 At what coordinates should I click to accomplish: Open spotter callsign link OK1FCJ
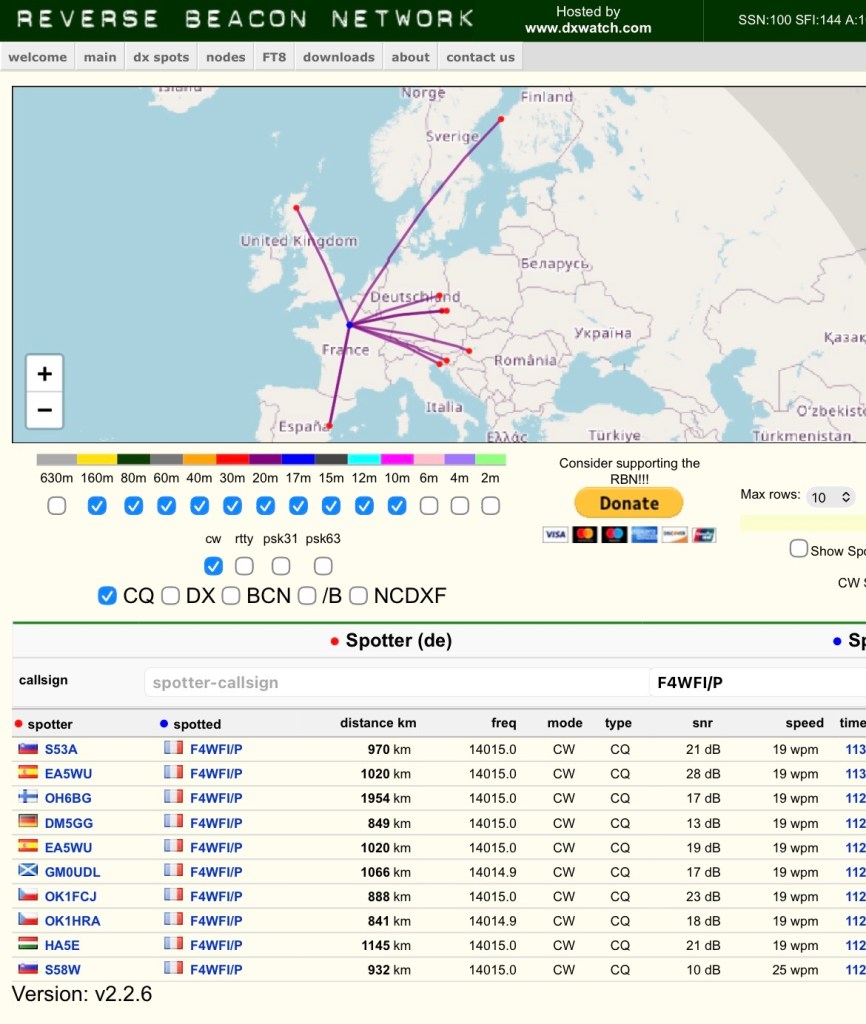pyautogui.click(x=70, y=896)
